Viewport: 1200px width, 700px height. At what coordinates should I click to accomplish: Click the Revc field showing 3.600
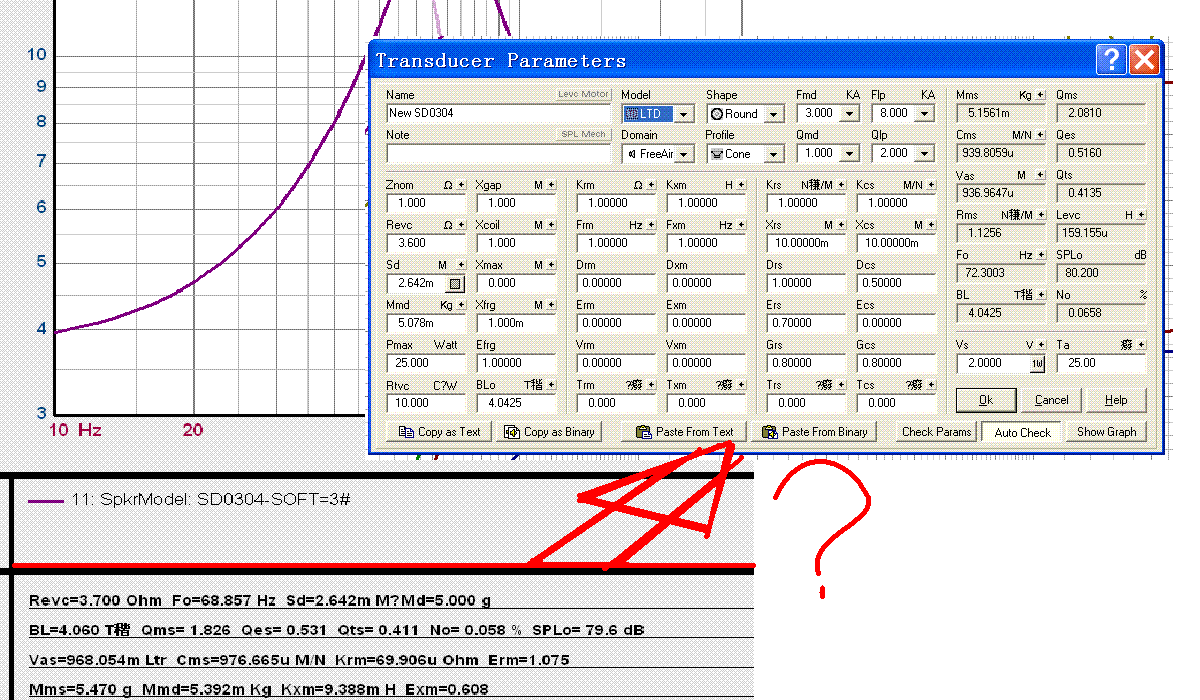(x=426, y=243)
